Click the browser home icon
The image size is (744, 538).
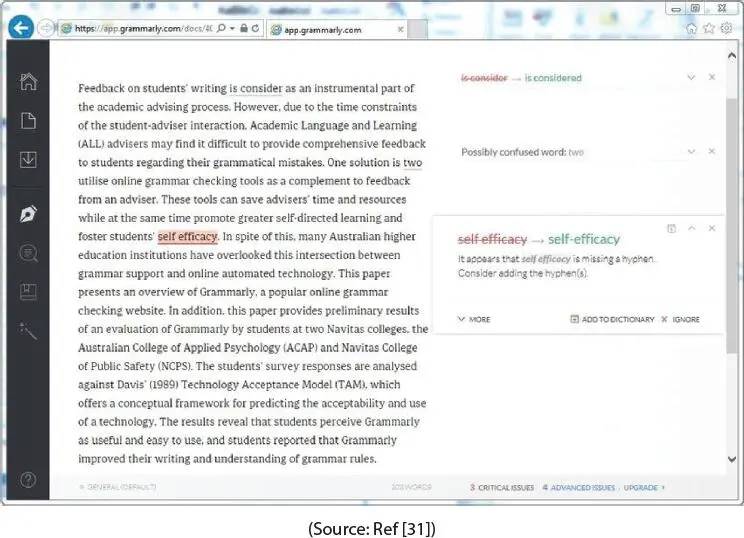pyautogui.click(x=691, y=29)
